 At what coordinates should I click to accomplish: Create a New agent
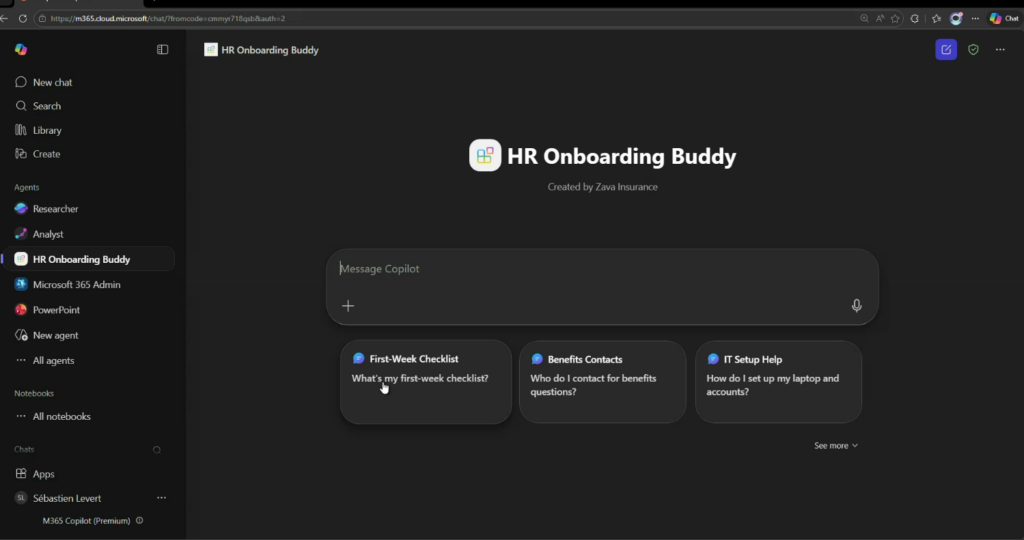coord(55,335)
